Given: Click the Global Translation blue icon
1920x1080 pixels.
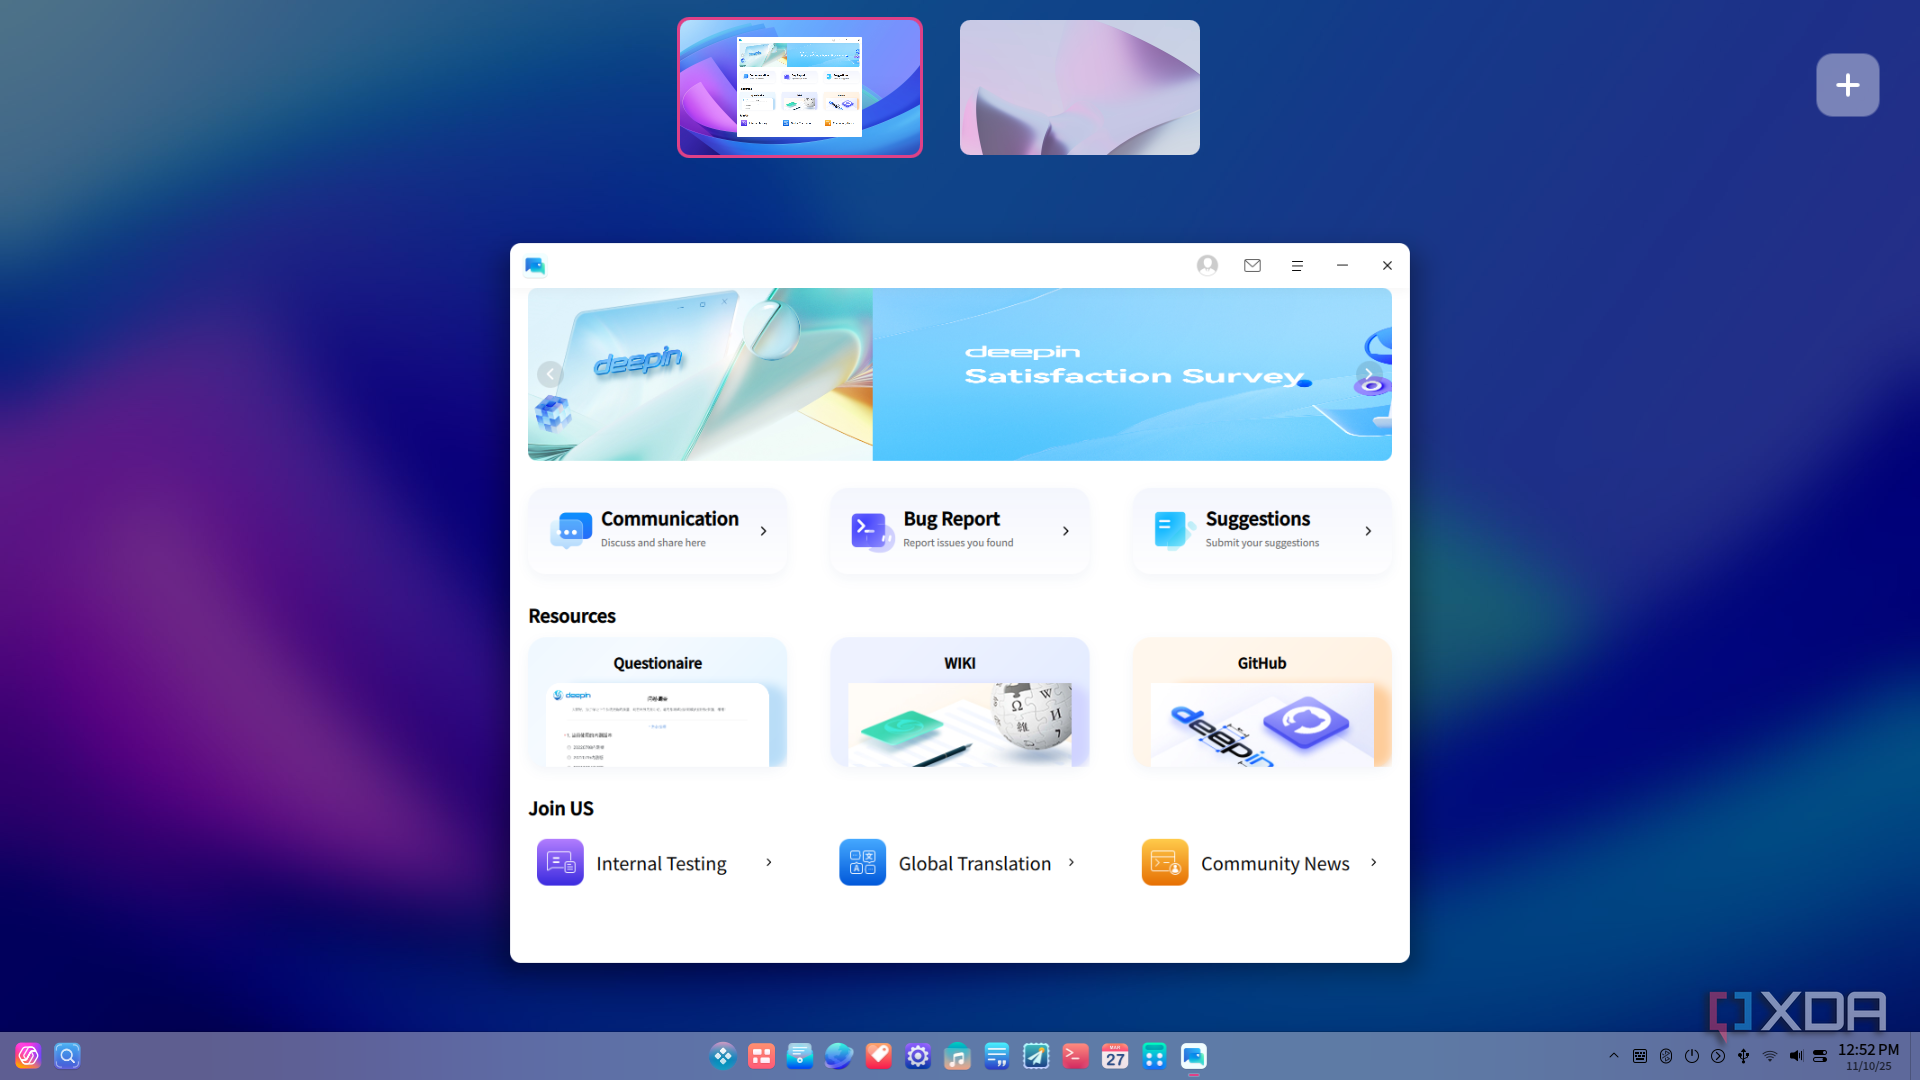Looking at the screenshot, I should 862,862.
